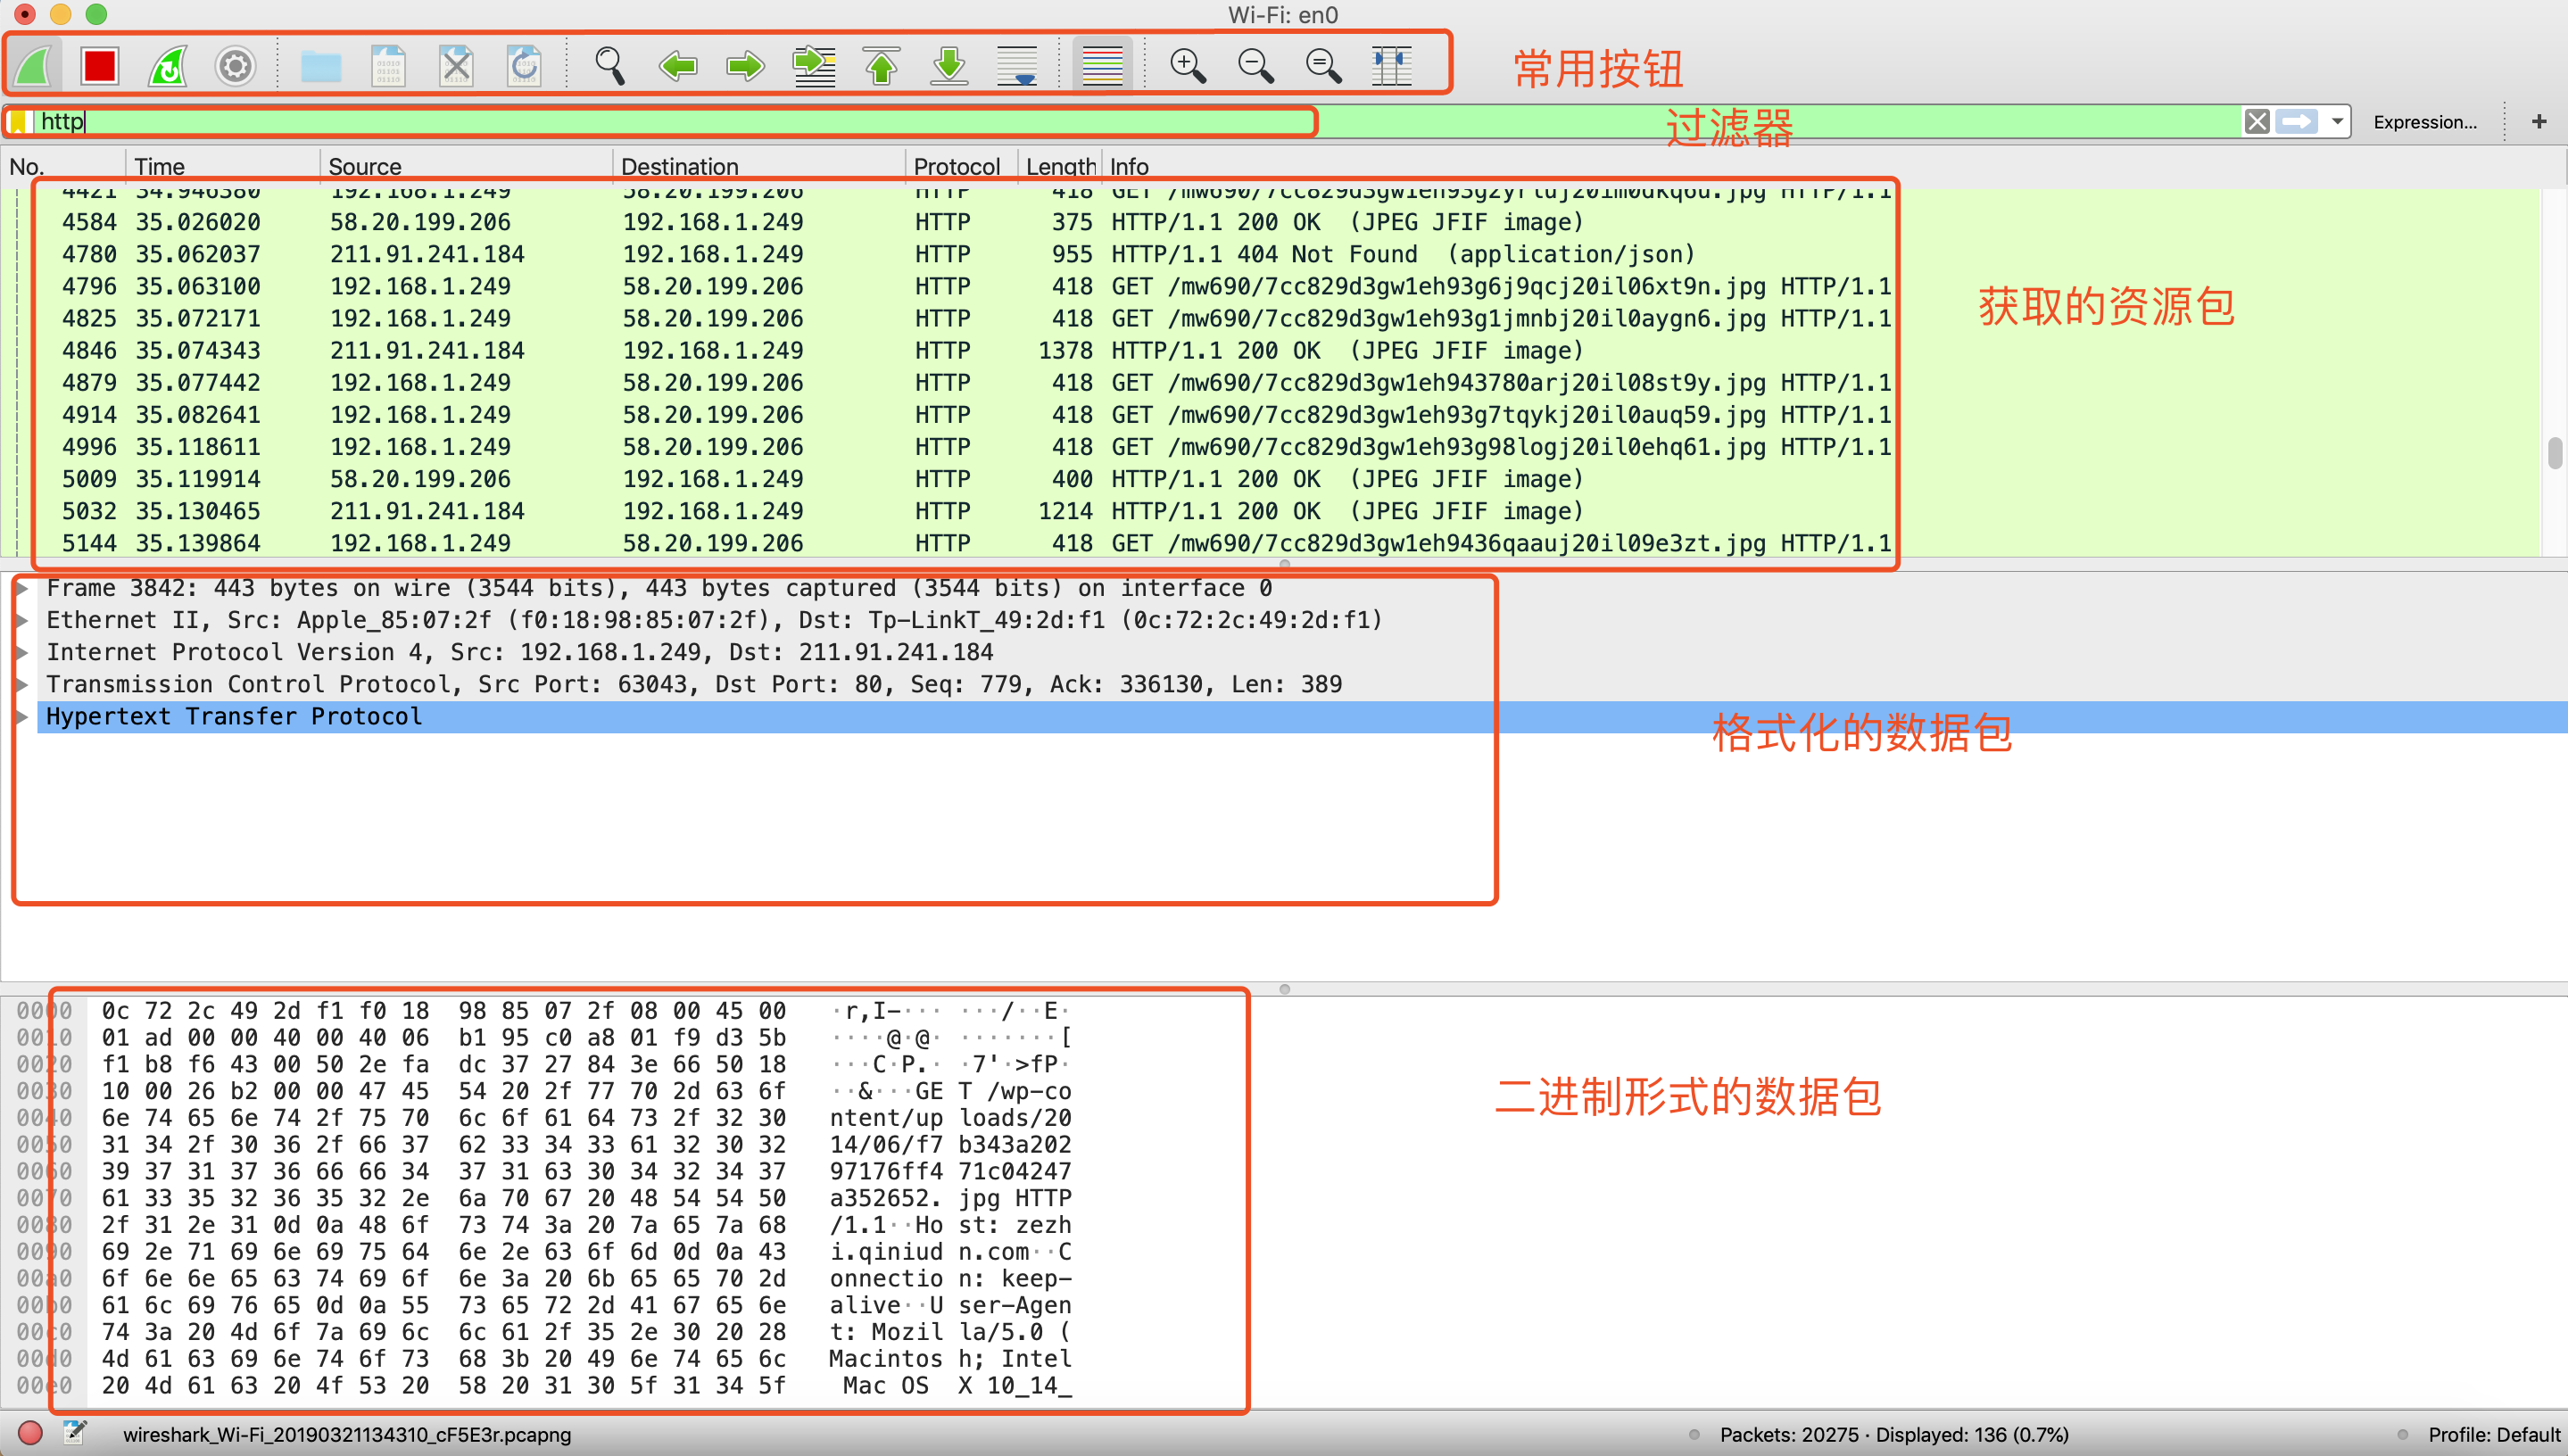
Task: Apply the display filter with arrow button
Action: point(2297,122)
